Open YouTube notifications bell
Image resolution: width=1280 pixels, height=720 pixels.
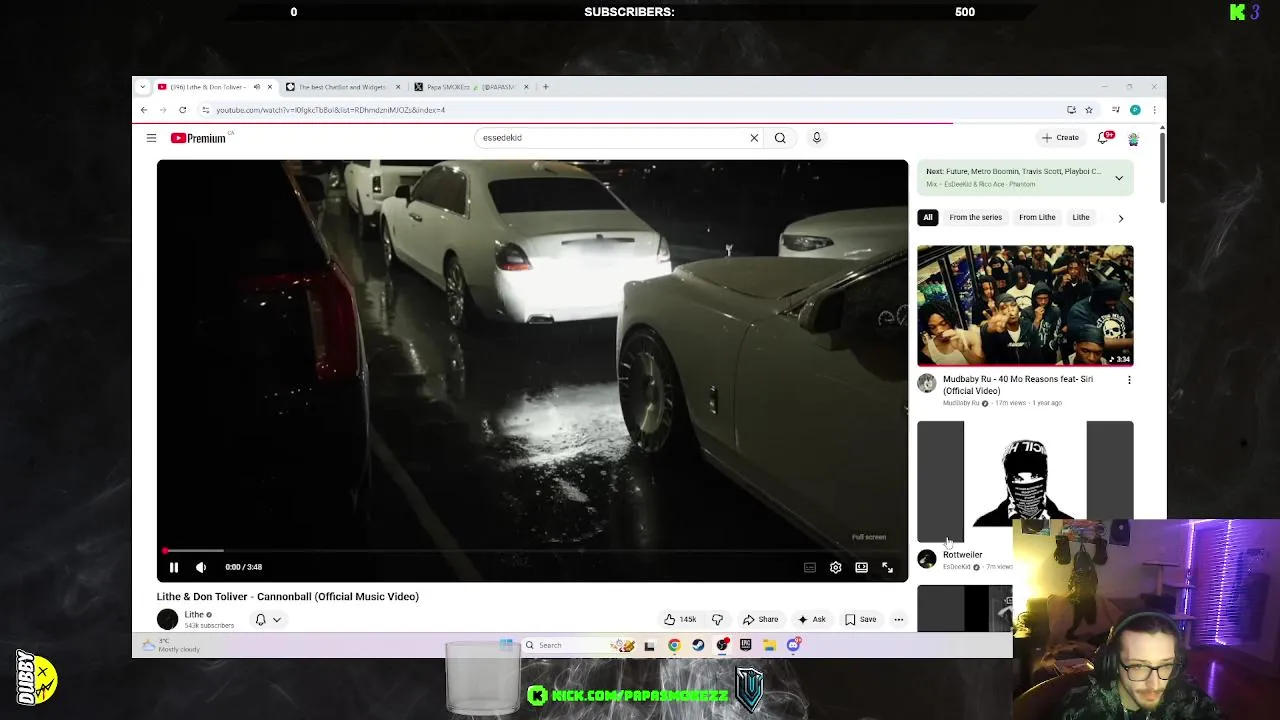(x=1103, y=138)
